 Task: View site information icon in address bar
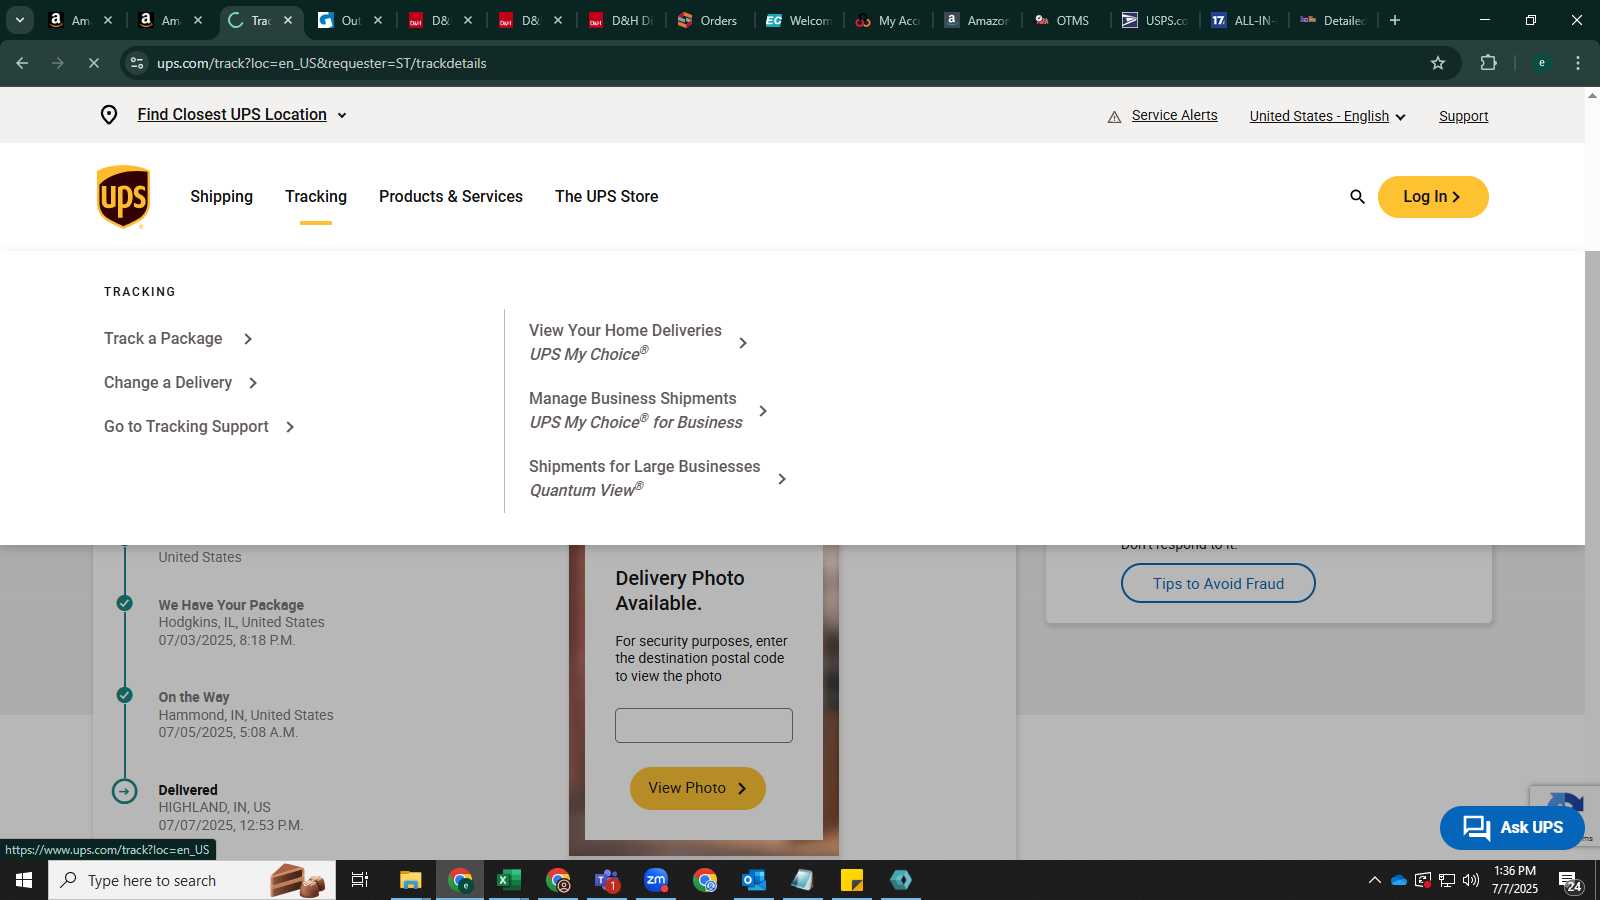[x=137, y=63]
